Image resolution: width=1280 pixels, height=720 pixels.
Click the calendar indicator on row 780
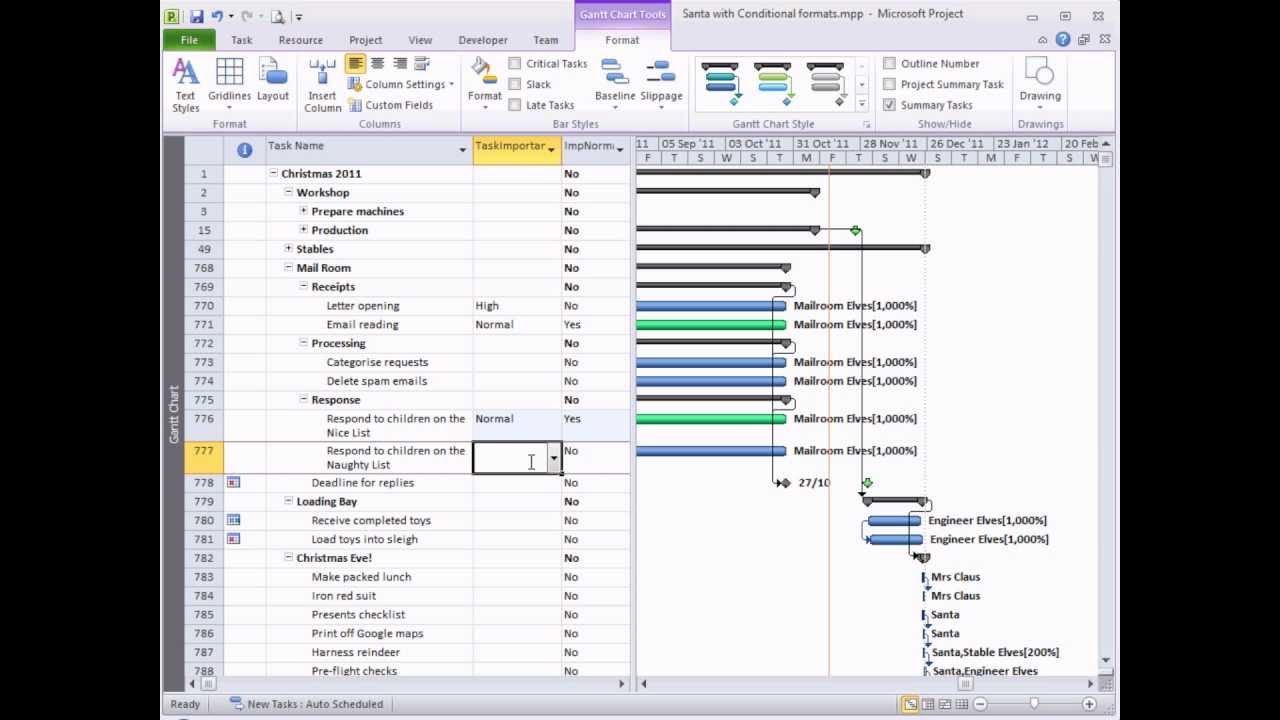[x=233, y=520]
